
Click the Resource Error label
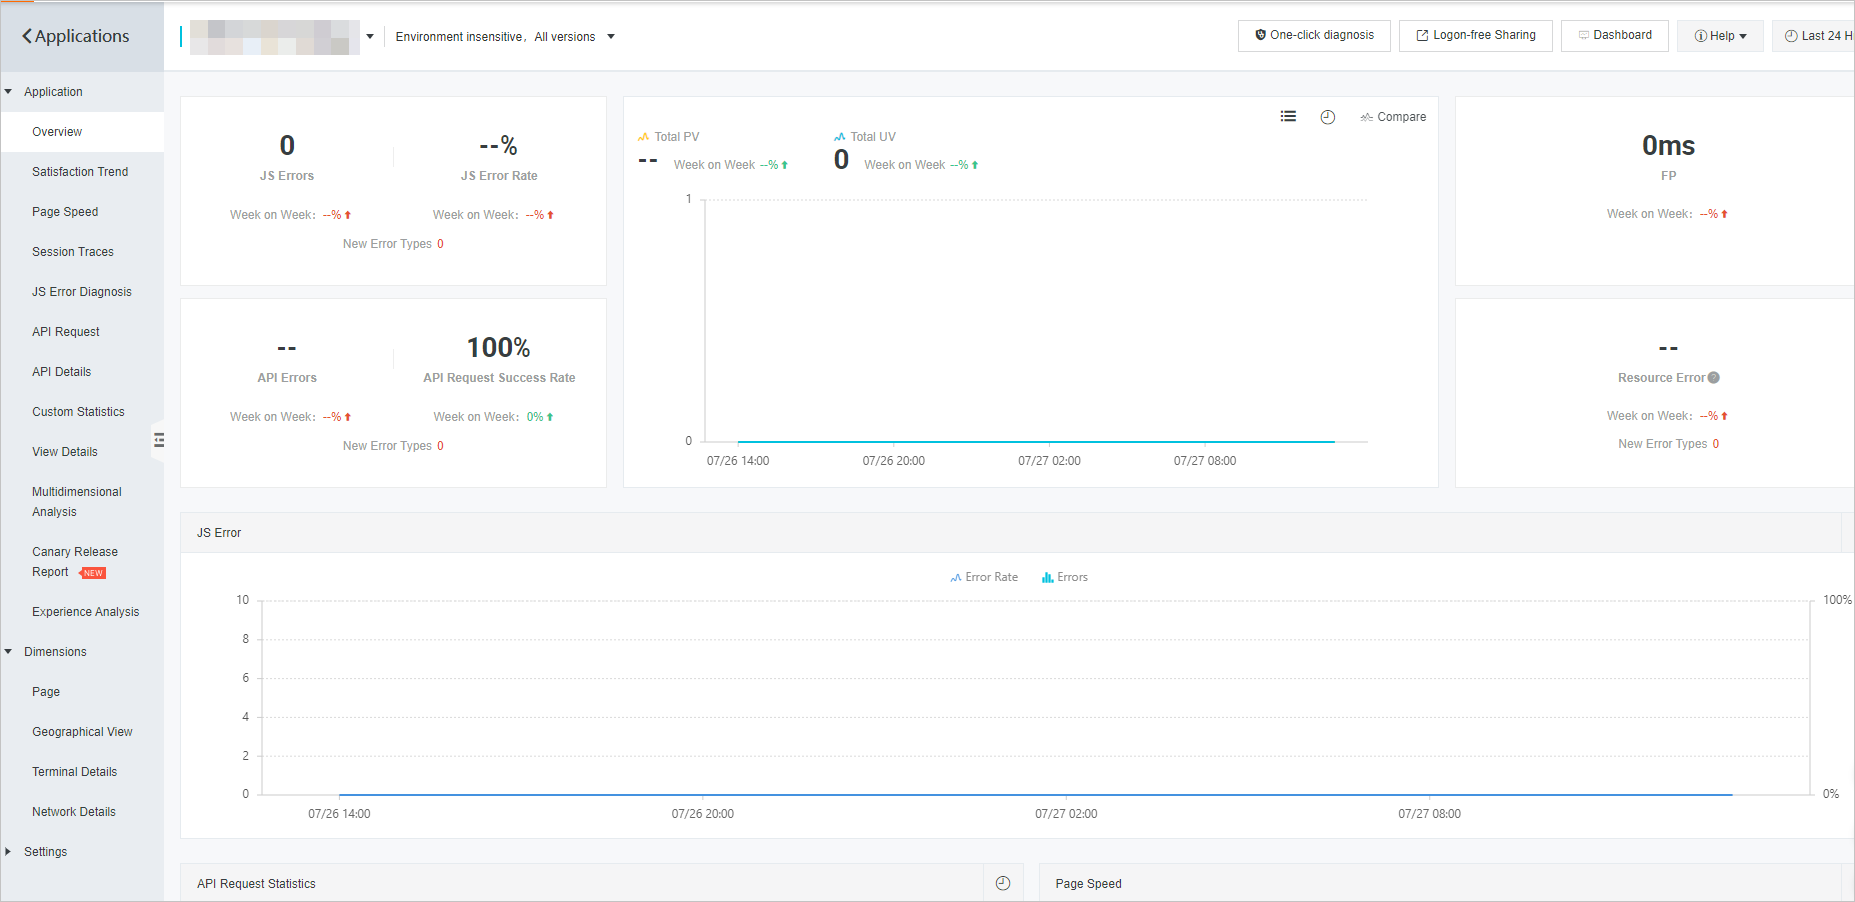point(1661,378)
